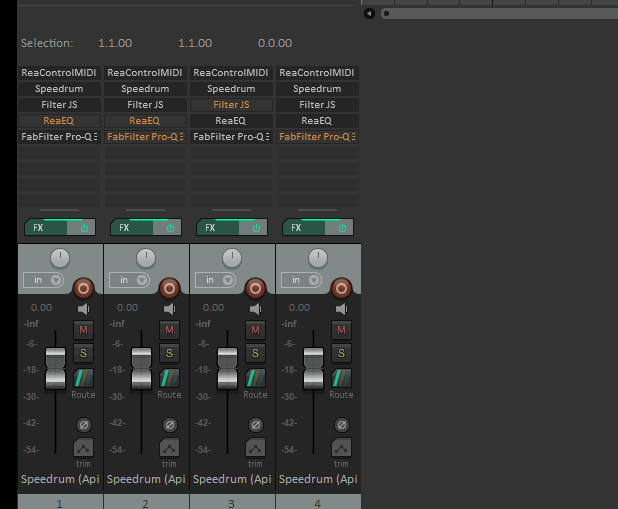Viewport: 618px width, 509px height.
Task: Open routing for track 4
Action: click(341, 378)
